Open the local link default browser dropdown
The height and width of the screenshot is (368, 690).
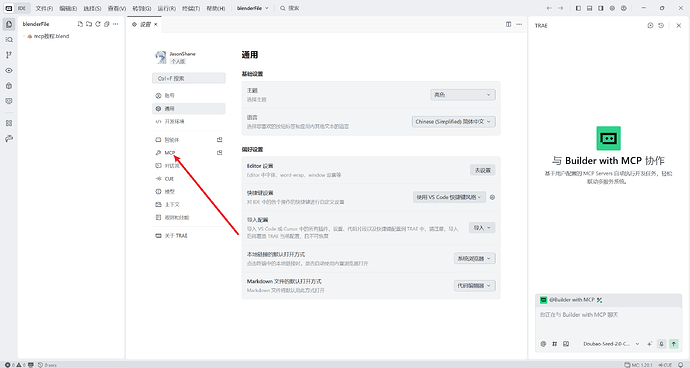coord(474,258)
